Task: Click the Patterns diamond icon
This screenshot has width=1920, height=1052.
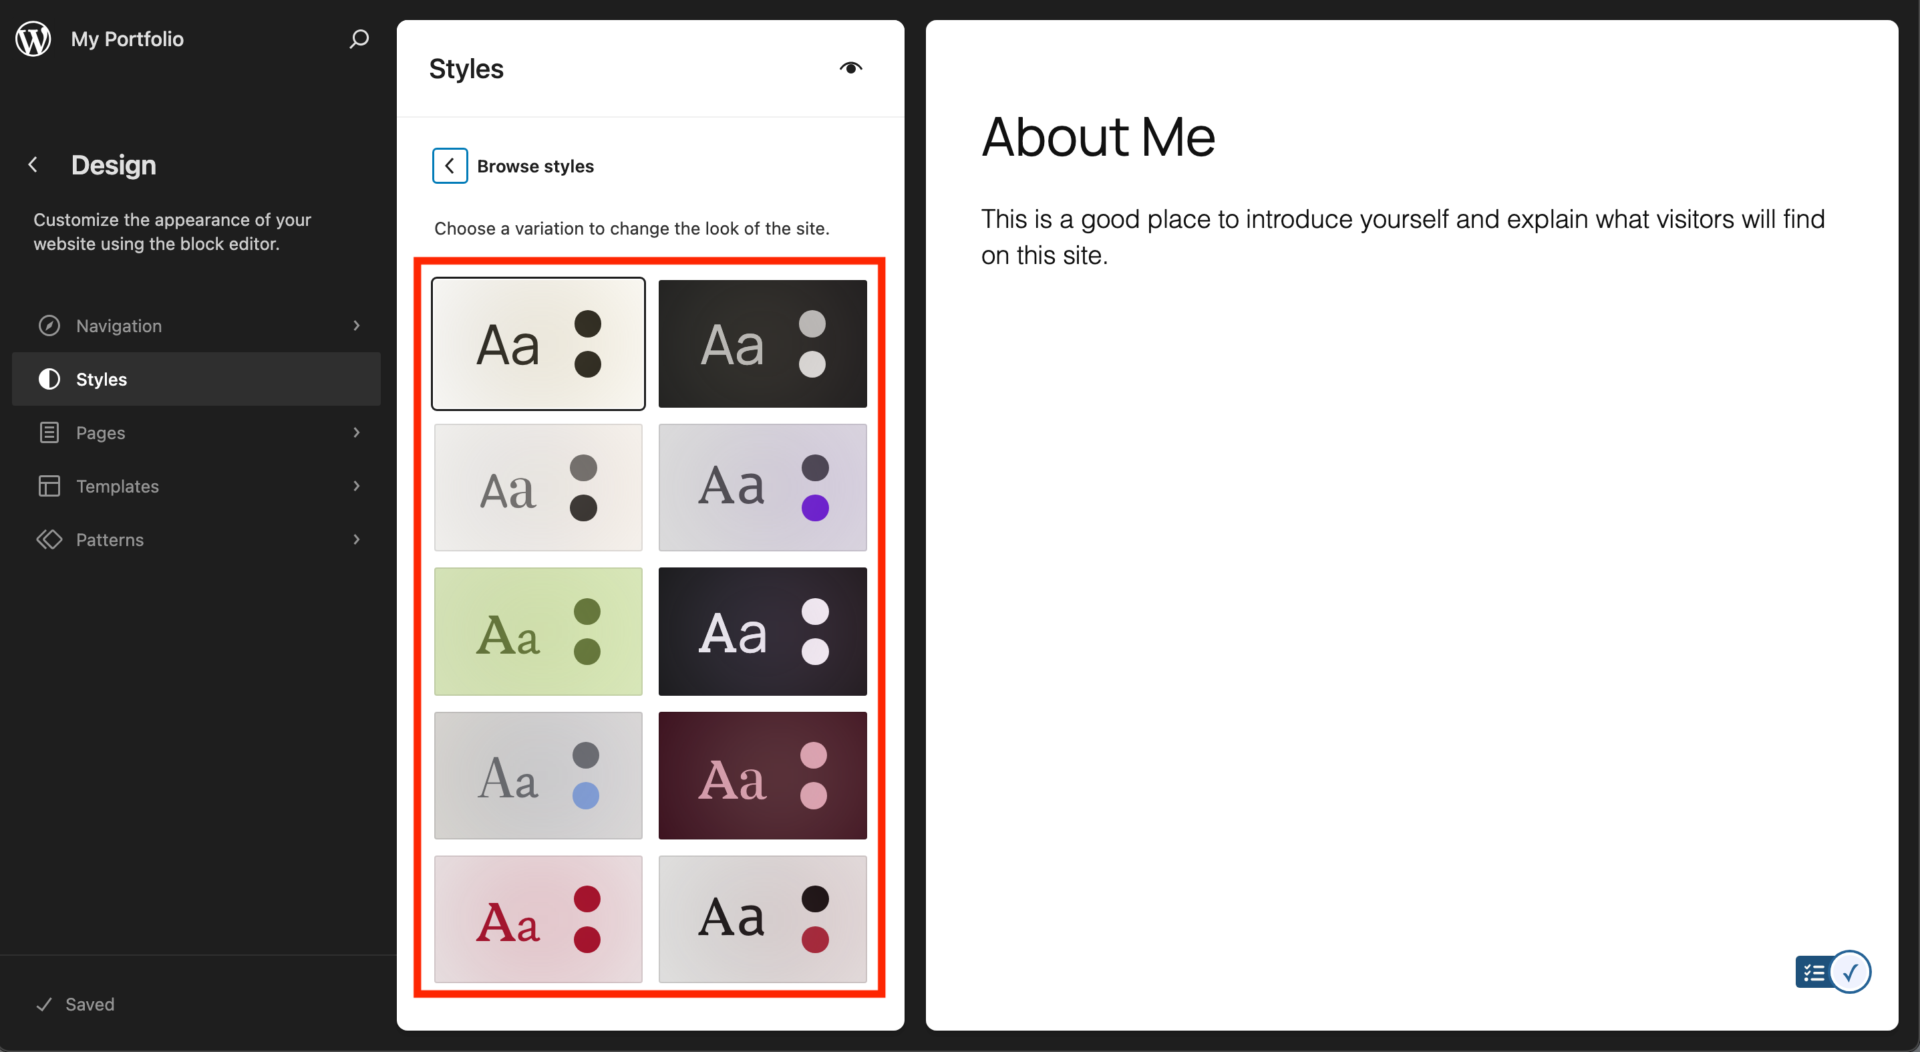Action: tap(49, 540)
